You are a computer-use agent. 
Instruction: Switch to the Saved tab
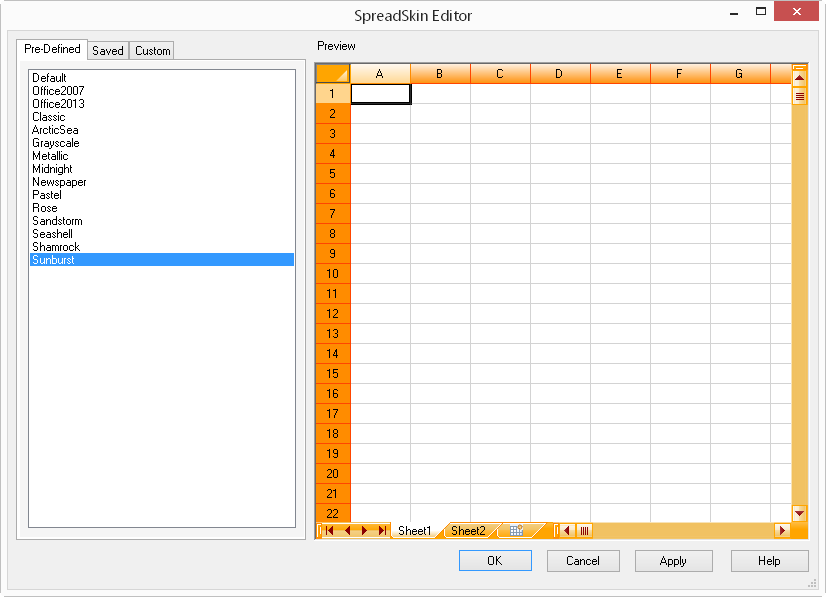pyautogui.click(x=107, y=50)
